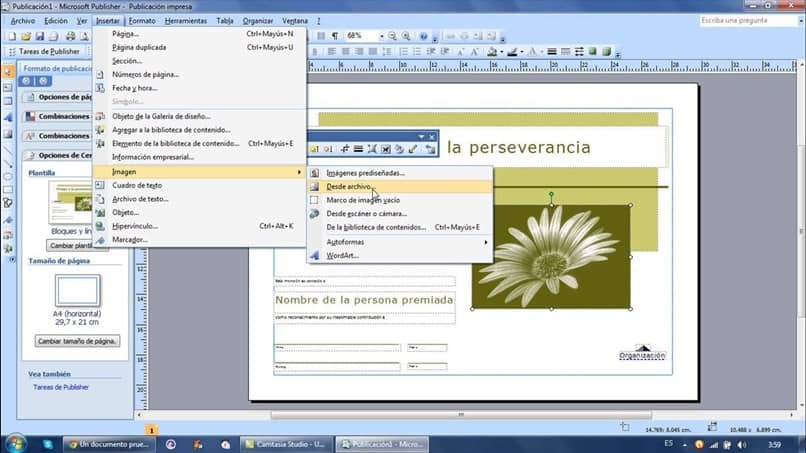Click Shadow style green icon
Screen dimensions: 806x453
593,51
